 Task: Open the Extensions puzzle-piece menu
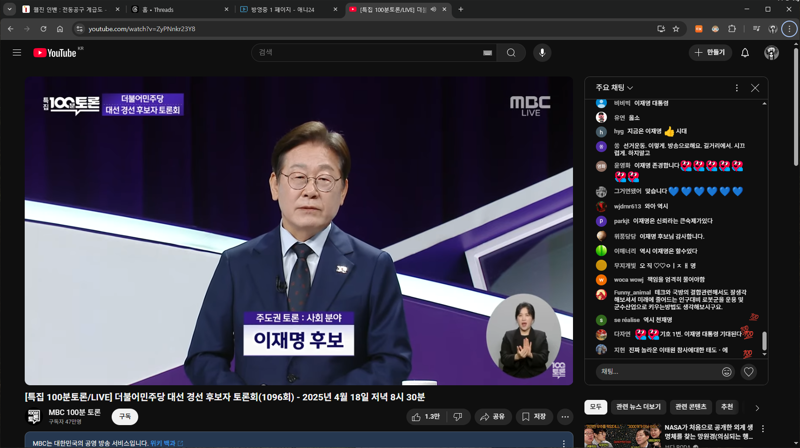point(732,29)
